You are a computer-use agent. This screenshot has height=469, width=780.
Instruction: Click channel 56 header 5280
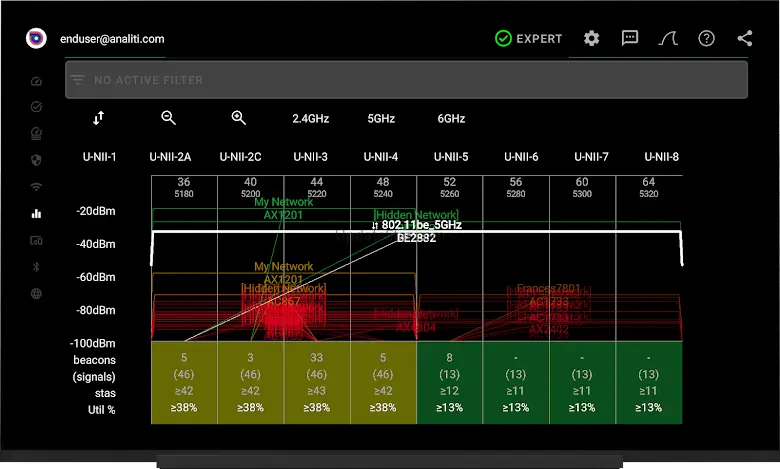click(515, 187)
